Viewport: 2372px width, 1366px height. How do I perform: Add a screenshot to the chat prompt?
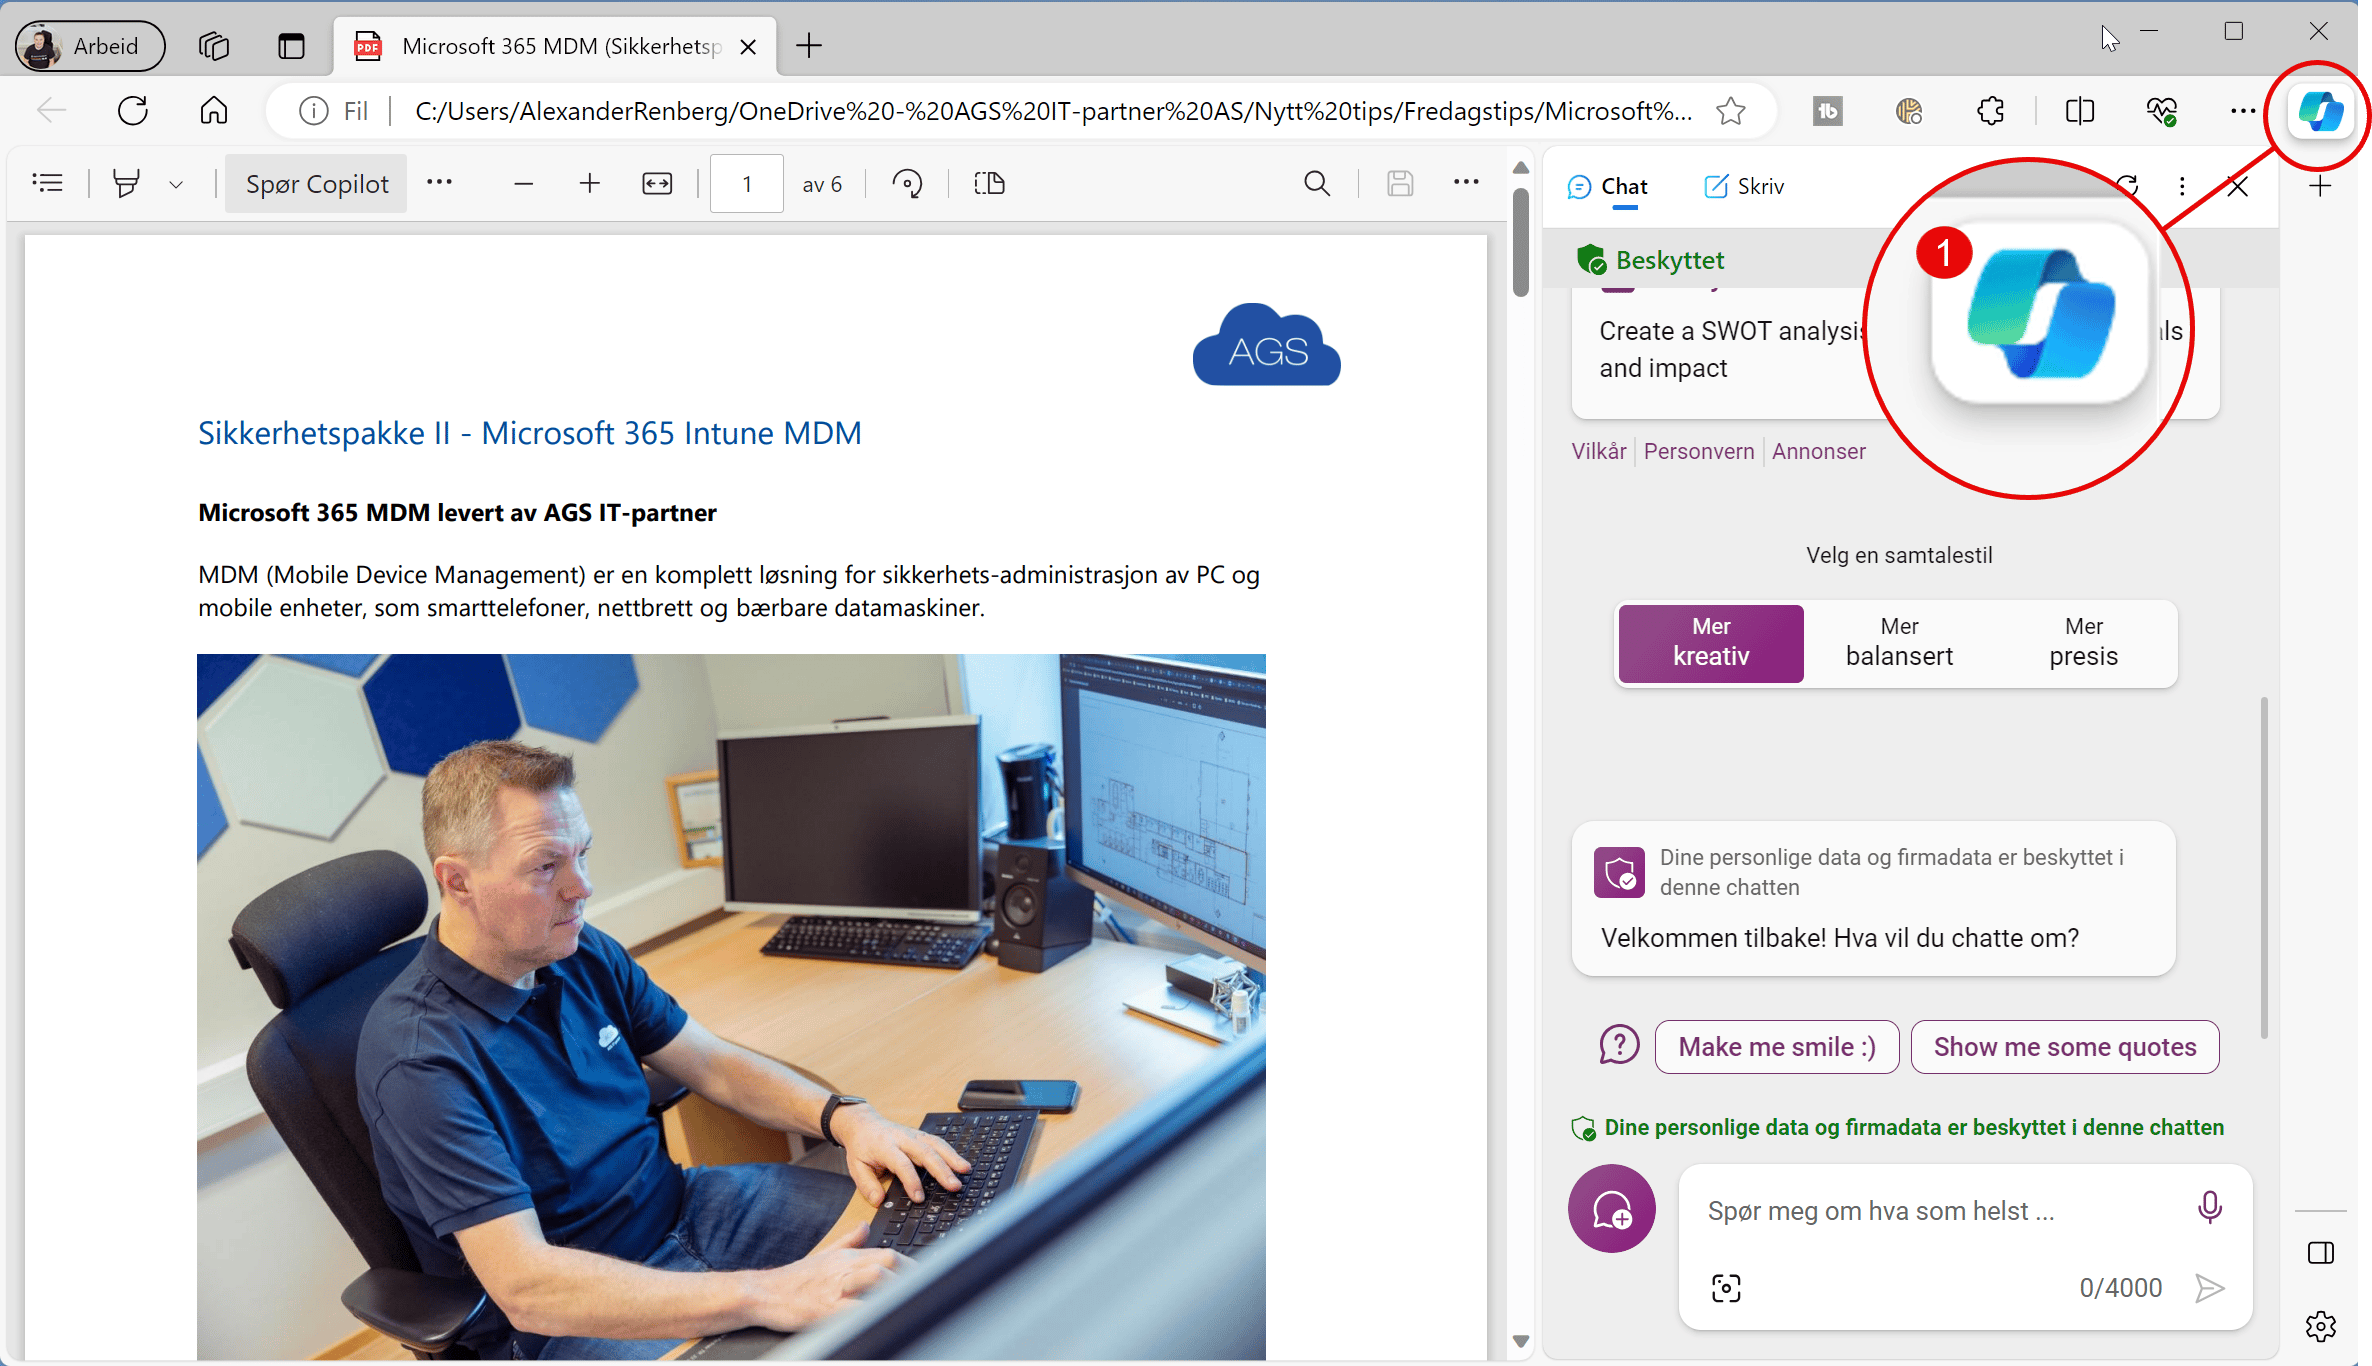1726,1287
